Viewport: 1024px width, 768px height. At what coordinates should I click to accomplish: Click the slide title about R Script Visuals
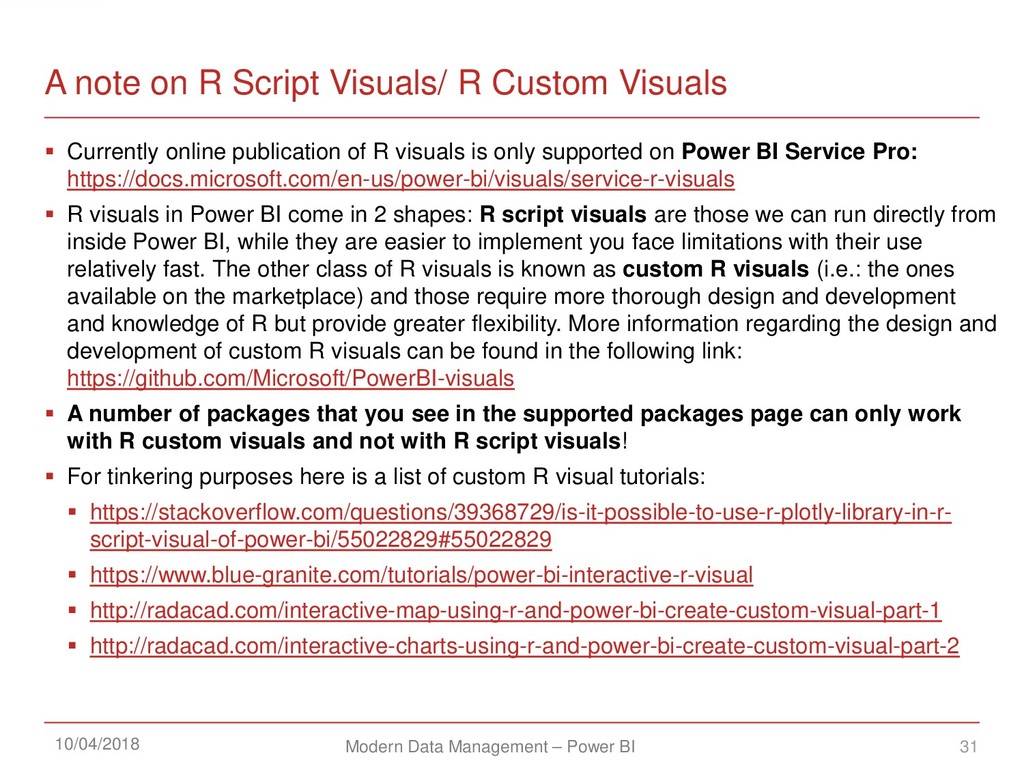(385, 83)
